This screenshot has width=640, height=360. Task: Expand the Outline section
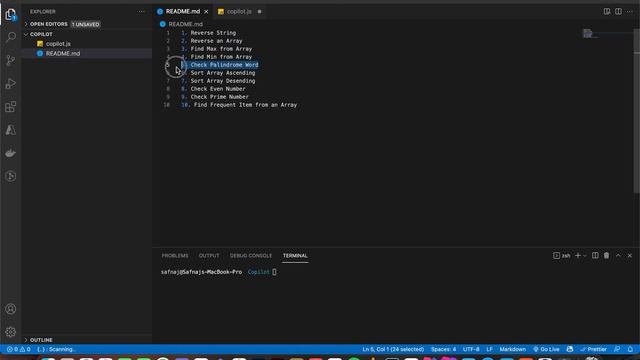[41, 340]
